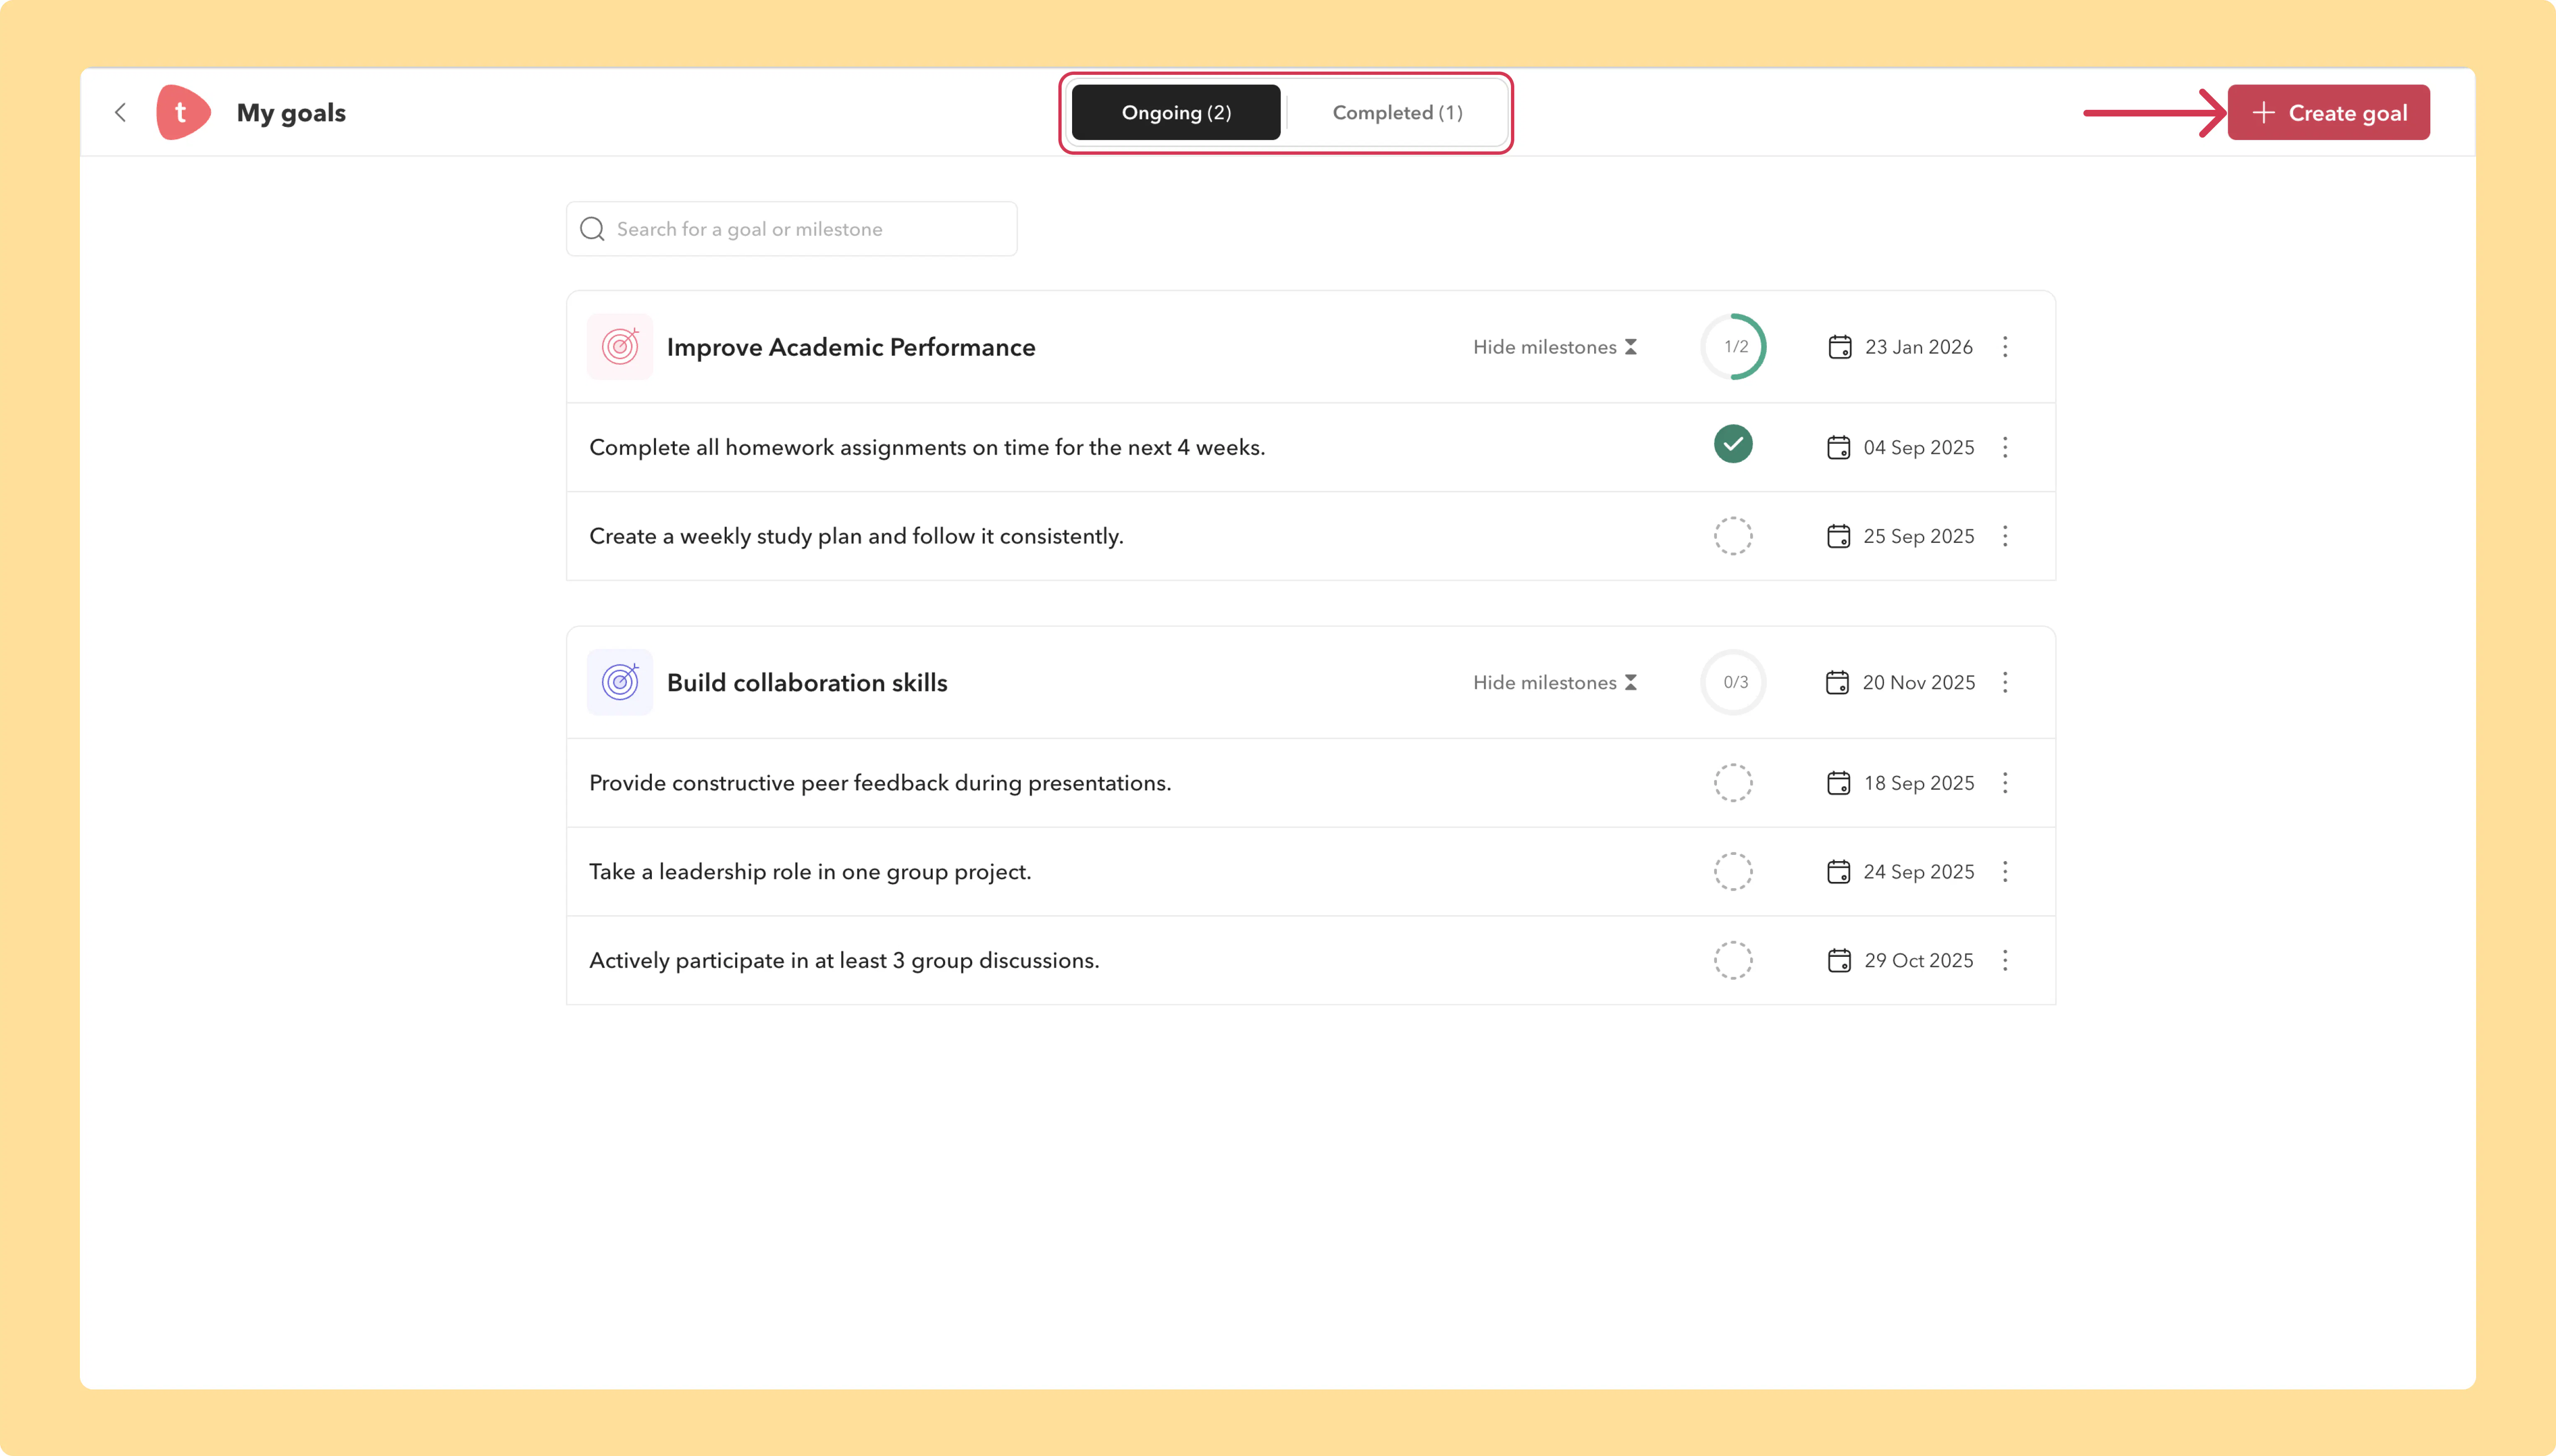Click the 29 Oct 2025 due date
The height and width of the screenshot is (1456, 2556).
1919,960
